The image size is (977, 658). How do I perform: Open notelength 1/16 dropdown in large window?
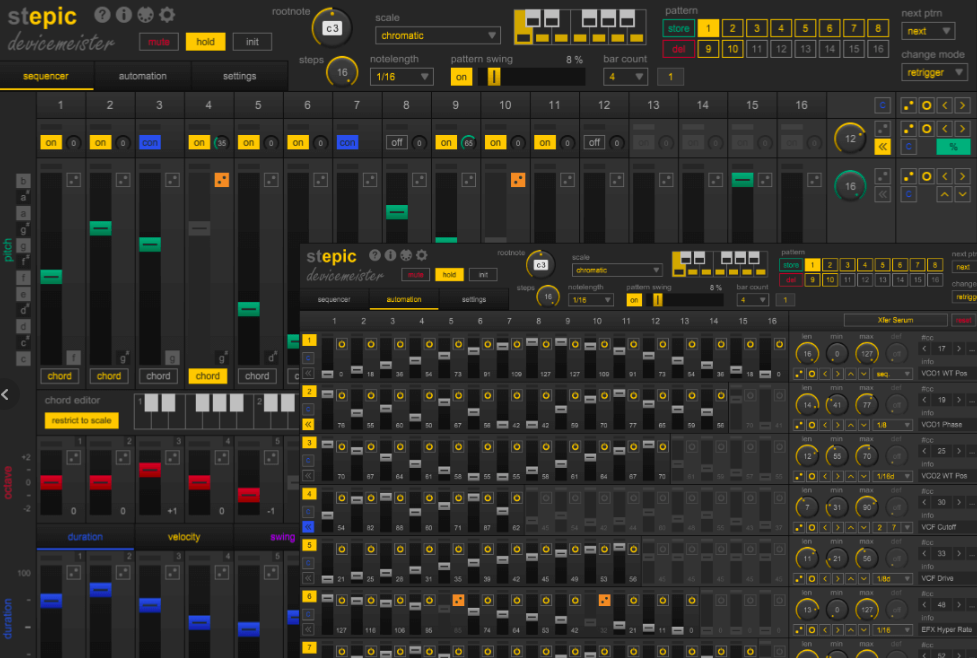(401, 77)
